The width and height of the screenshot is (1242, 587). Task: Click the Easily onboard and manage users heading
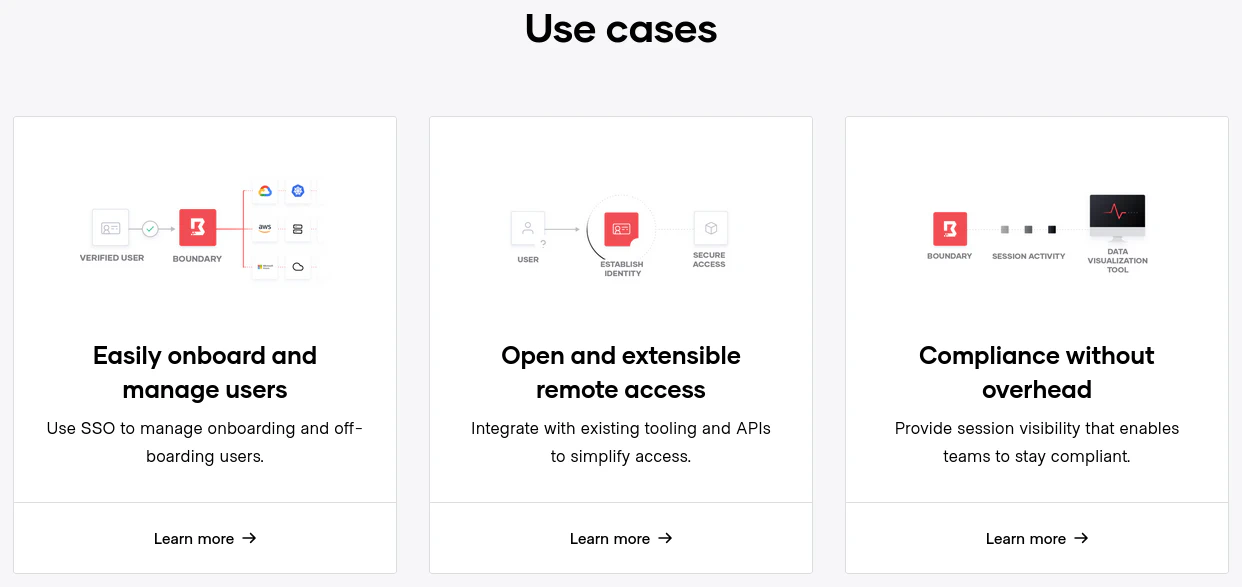pyautogui.click(x=205, y=372)
